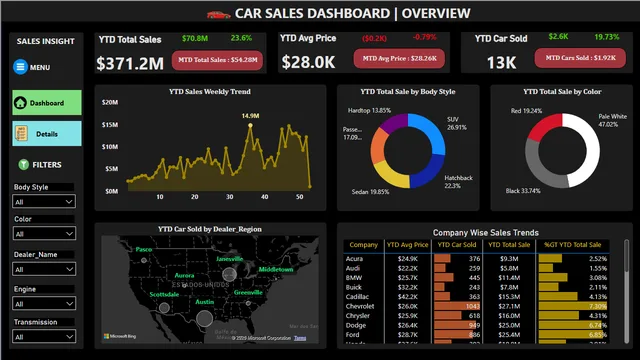Click the Greenville bubble on the map
The height and width of the screenshot is (360, 640).
coord(248,303)
